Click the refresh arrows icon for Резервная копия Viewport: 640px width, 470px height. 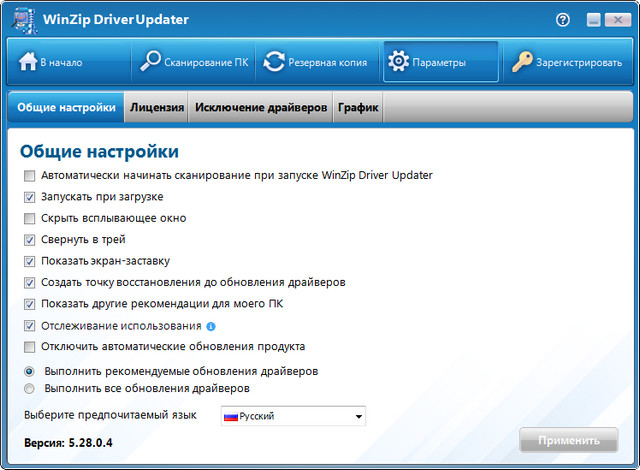tap(274, 62)
